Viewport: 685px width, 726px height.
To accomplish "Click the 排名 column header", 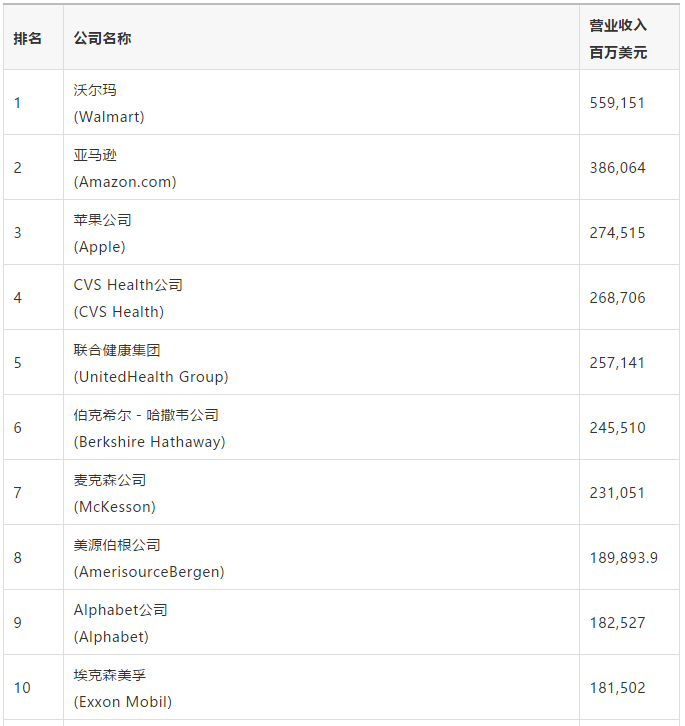I will 28,38.
